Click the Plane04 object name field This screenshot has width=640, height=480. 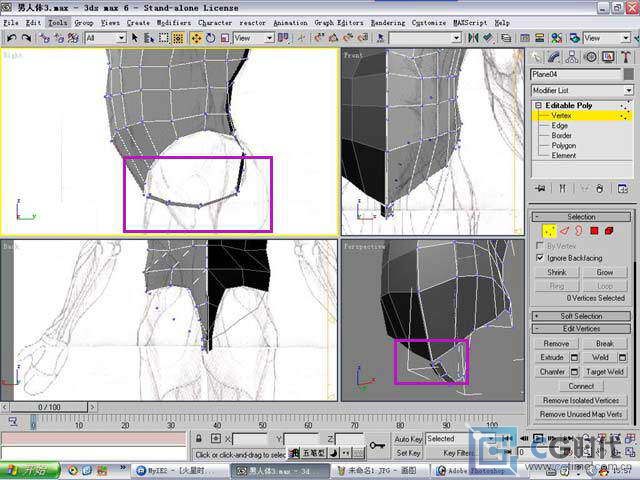pos(576,74)
